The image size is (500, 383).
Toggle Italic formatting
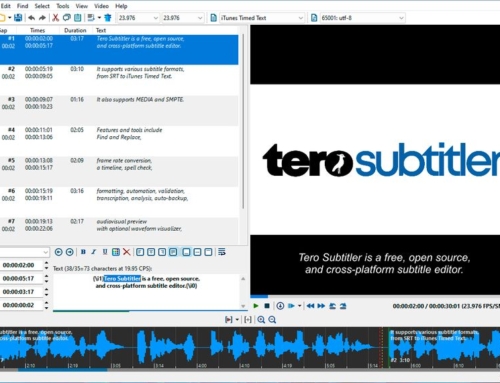click(x=94, y=252)
